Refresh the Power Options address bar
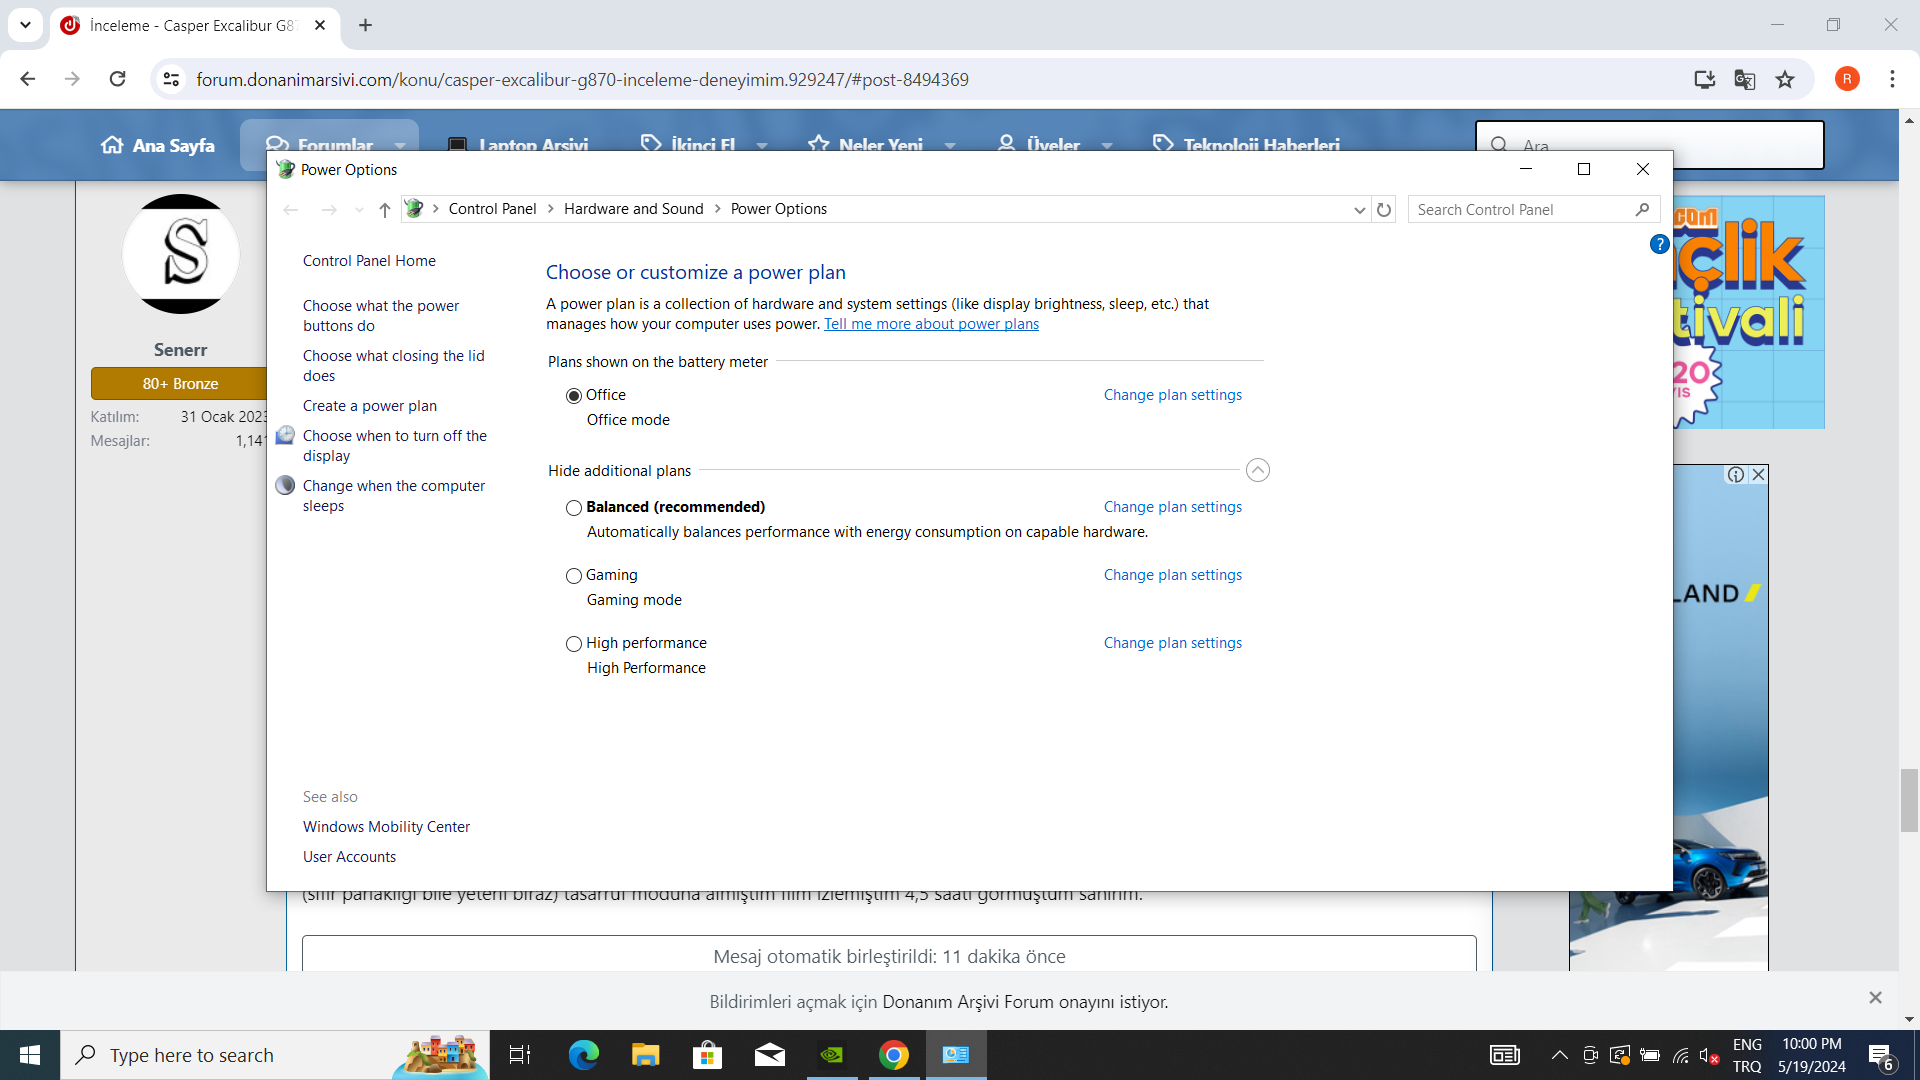The width and height of the screenshot is (1920, 1080). click(x=1384, y=210)
